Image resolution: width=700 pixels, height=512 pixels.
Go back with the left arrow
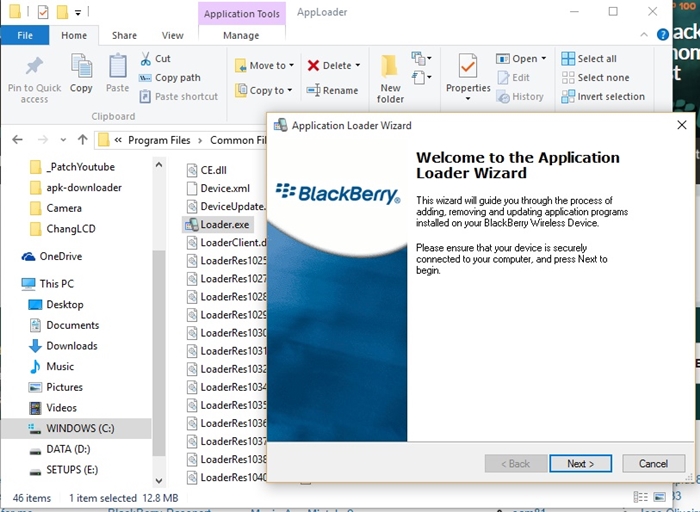tap(17, 140)
